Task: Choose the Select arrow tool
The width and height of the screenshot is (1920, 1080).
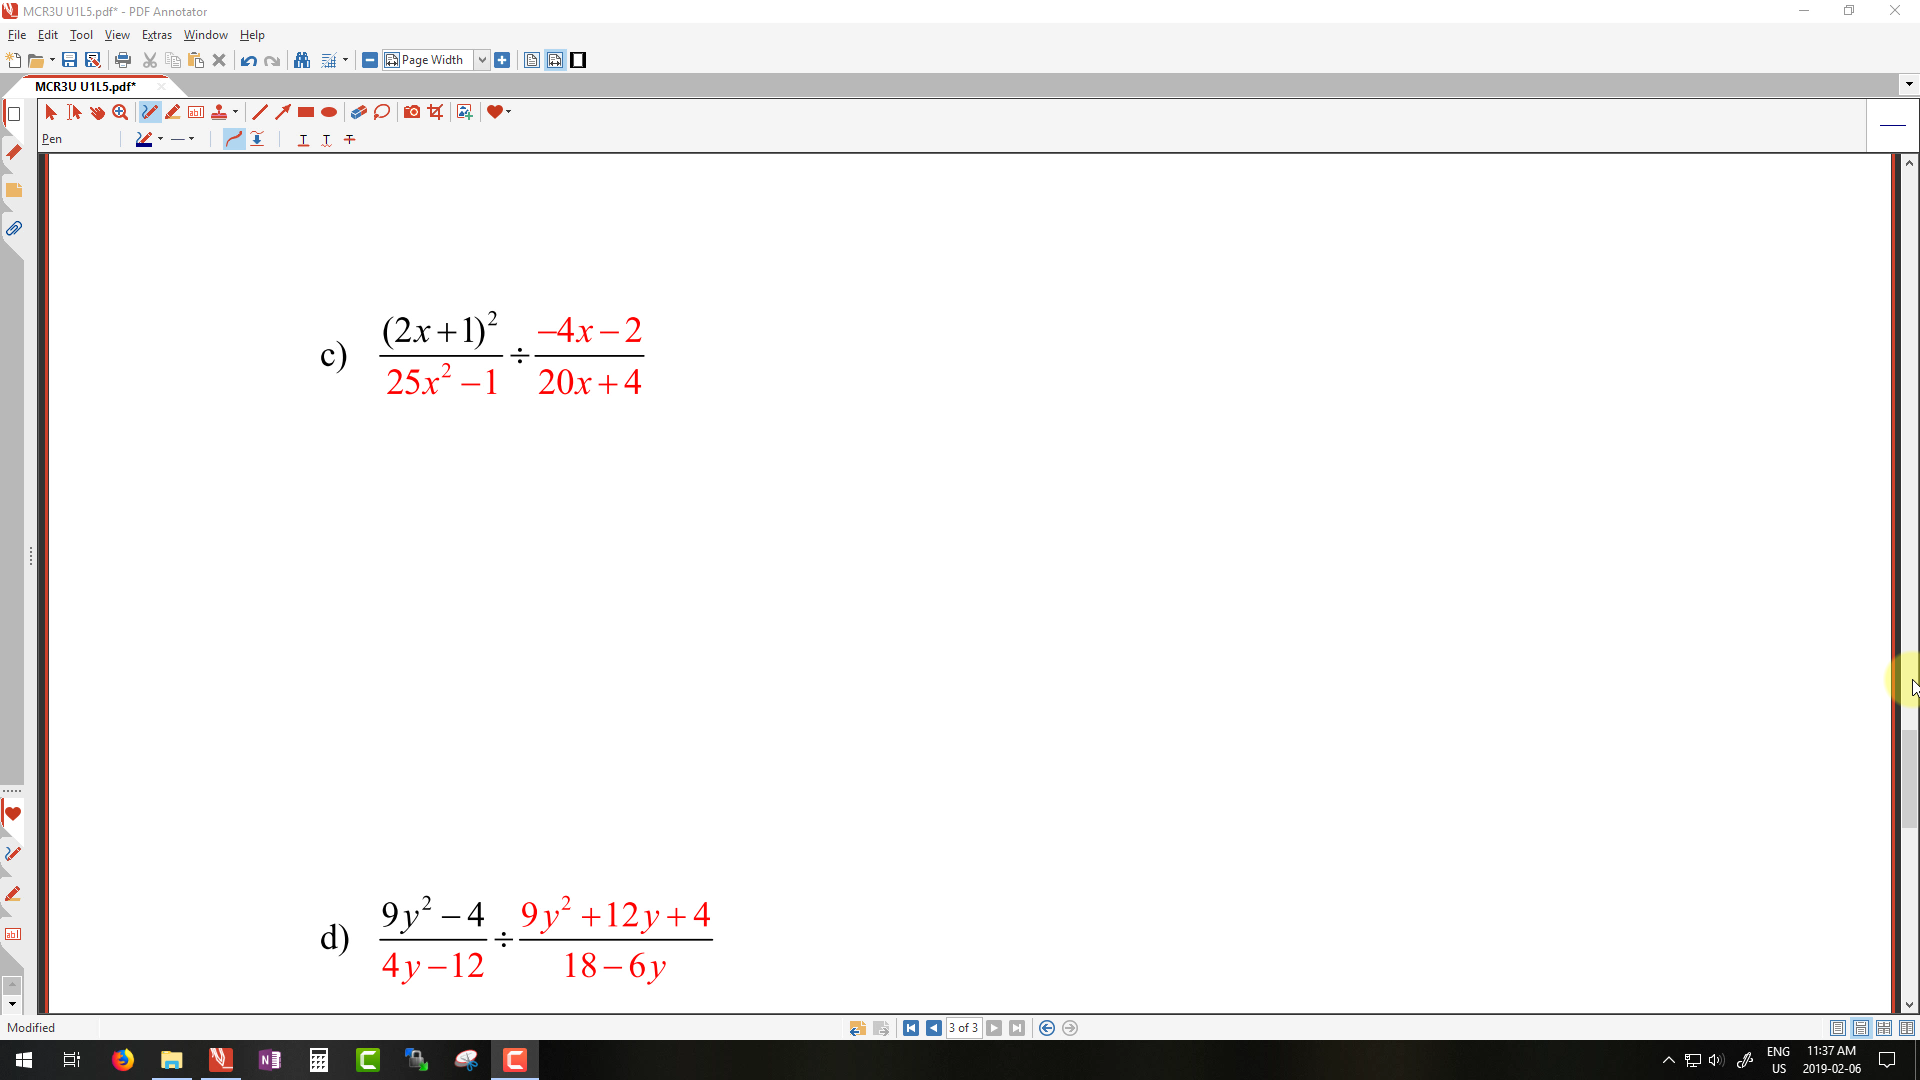Action: click(x=51, y=112)
